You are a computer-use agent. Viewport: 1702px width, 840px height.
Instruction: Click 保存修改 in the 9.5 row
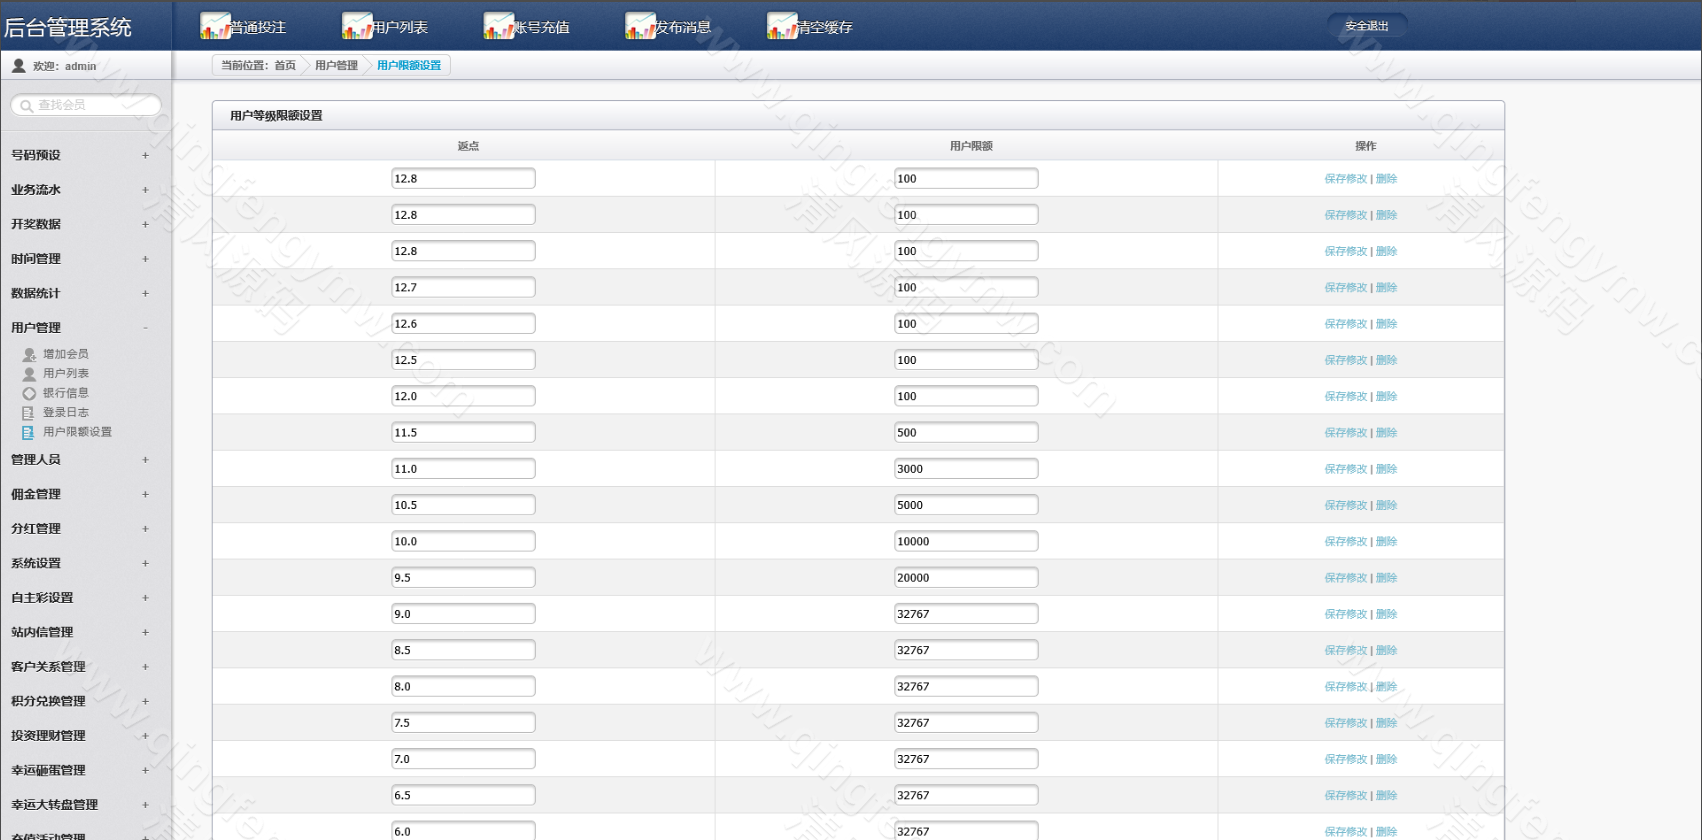click(x=1345, y=577)
